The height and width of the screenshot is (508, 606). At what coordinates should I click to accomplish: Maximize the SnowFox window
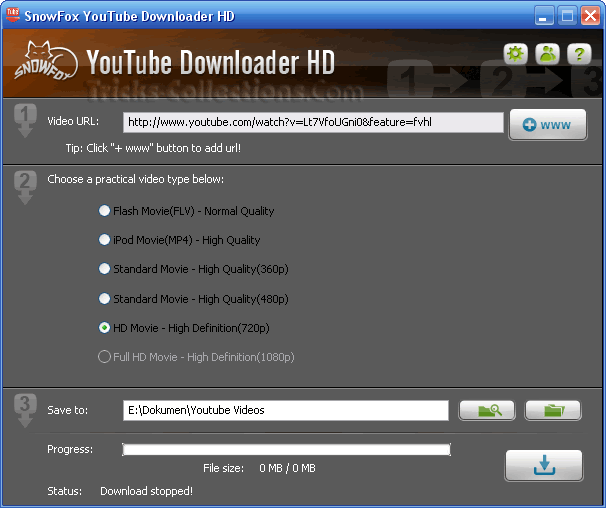tap(567, 16)
